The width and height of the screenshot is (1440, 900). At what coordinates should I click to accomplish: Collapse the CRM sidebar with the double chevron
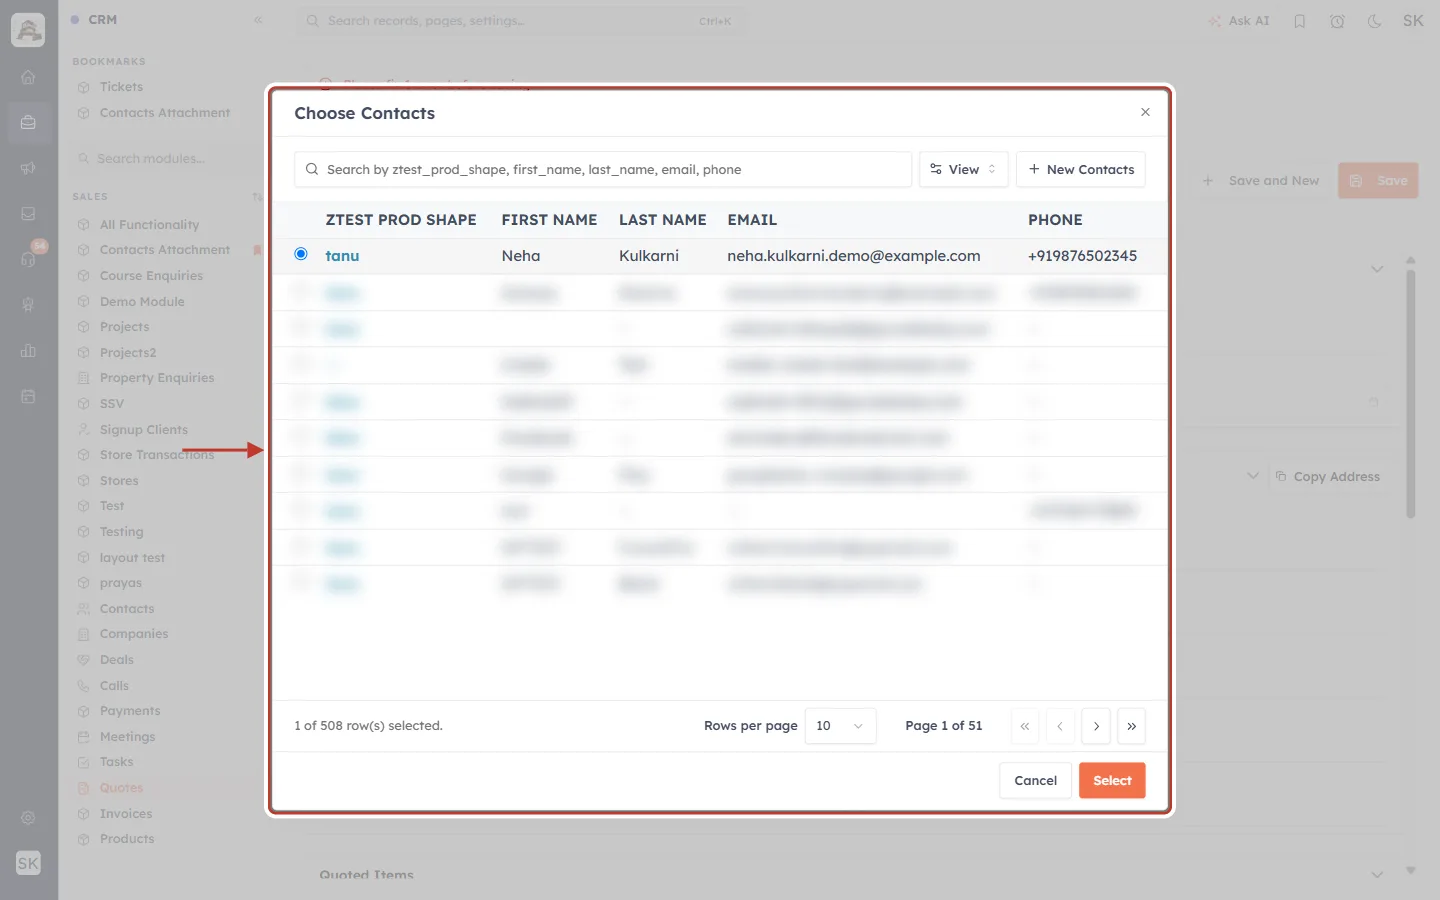tap(258, 20)
